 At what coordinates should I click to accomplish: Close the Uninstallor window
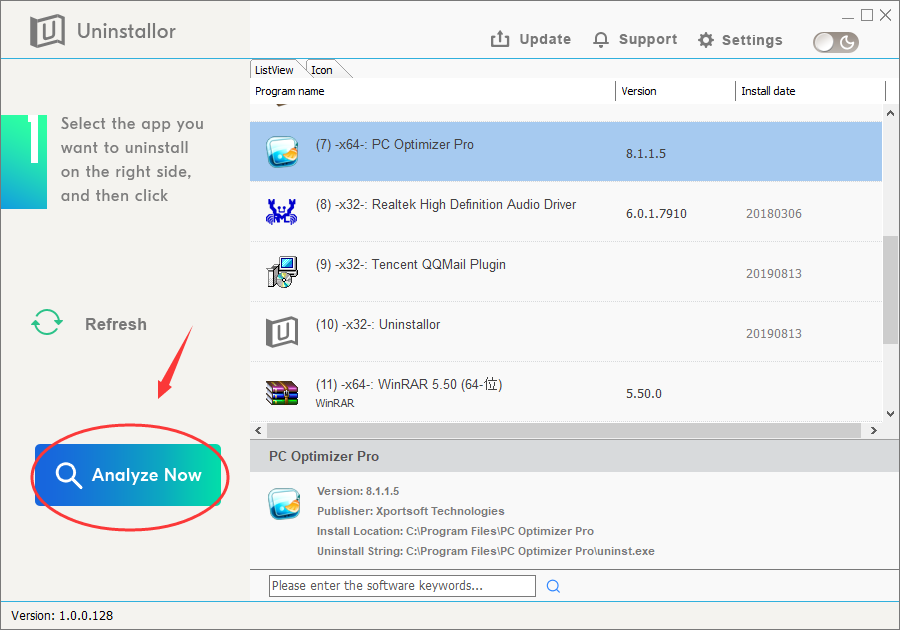coord(886,15)
